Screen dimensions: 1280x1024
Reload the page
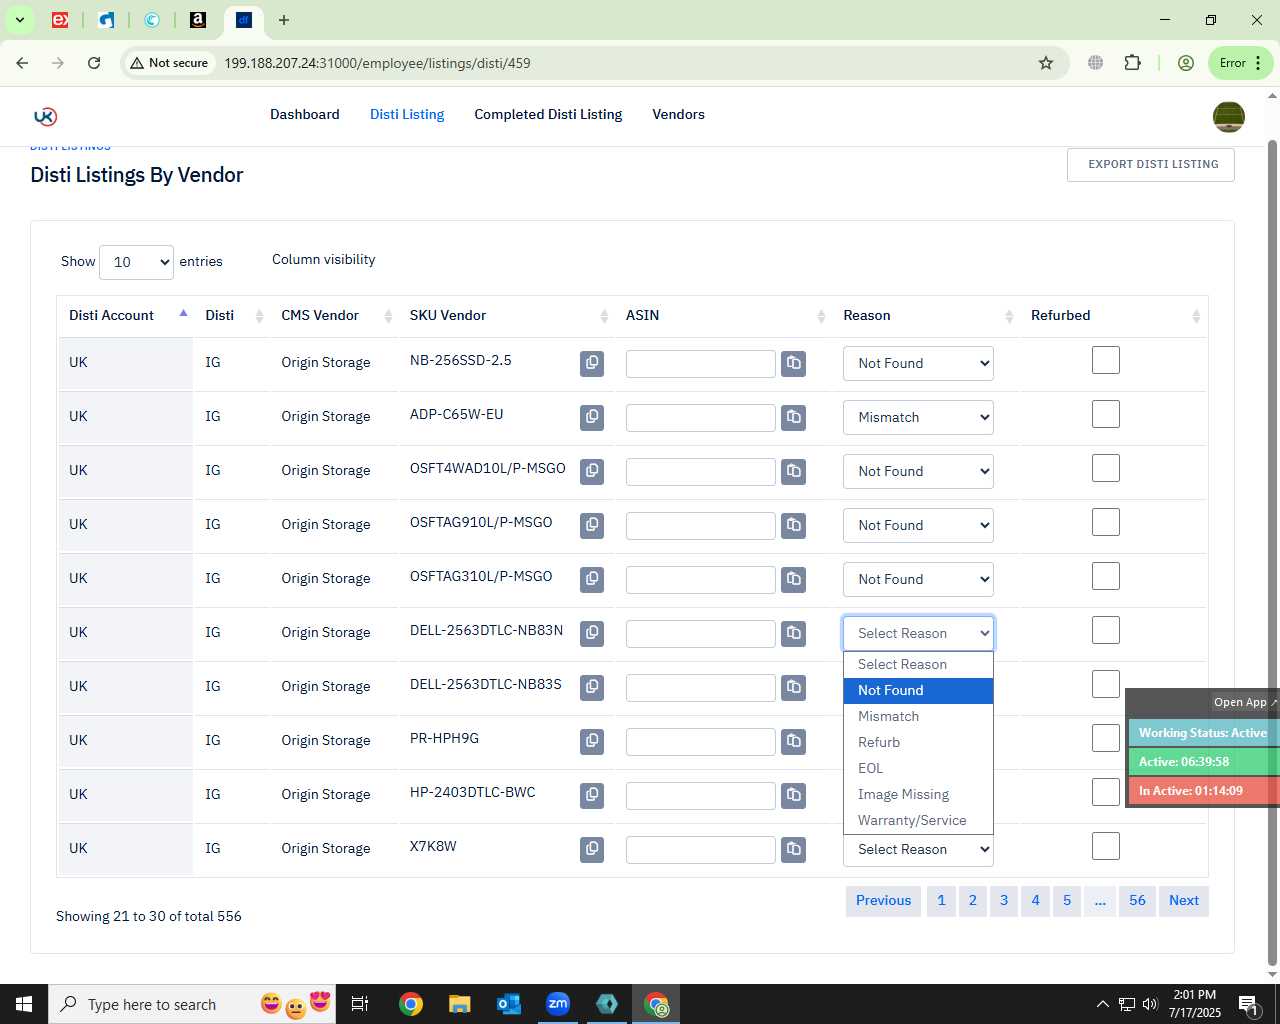[94, 63]
